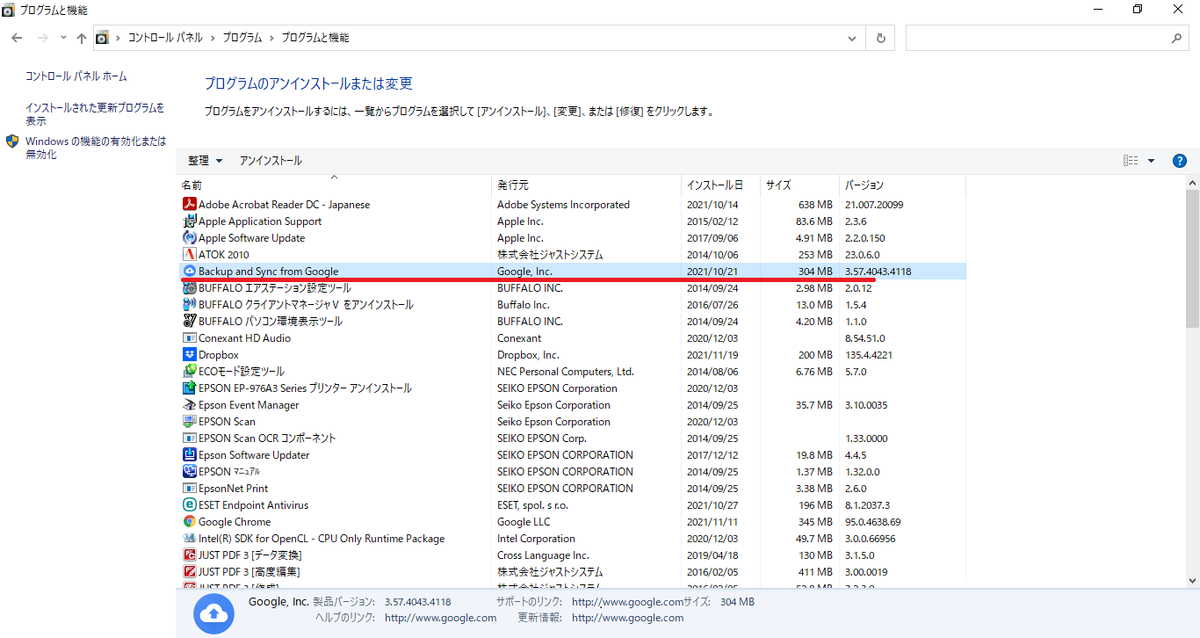Expand the address bar history dropdown
This screenshot has height=638, width=1200.
coord(853,38)
